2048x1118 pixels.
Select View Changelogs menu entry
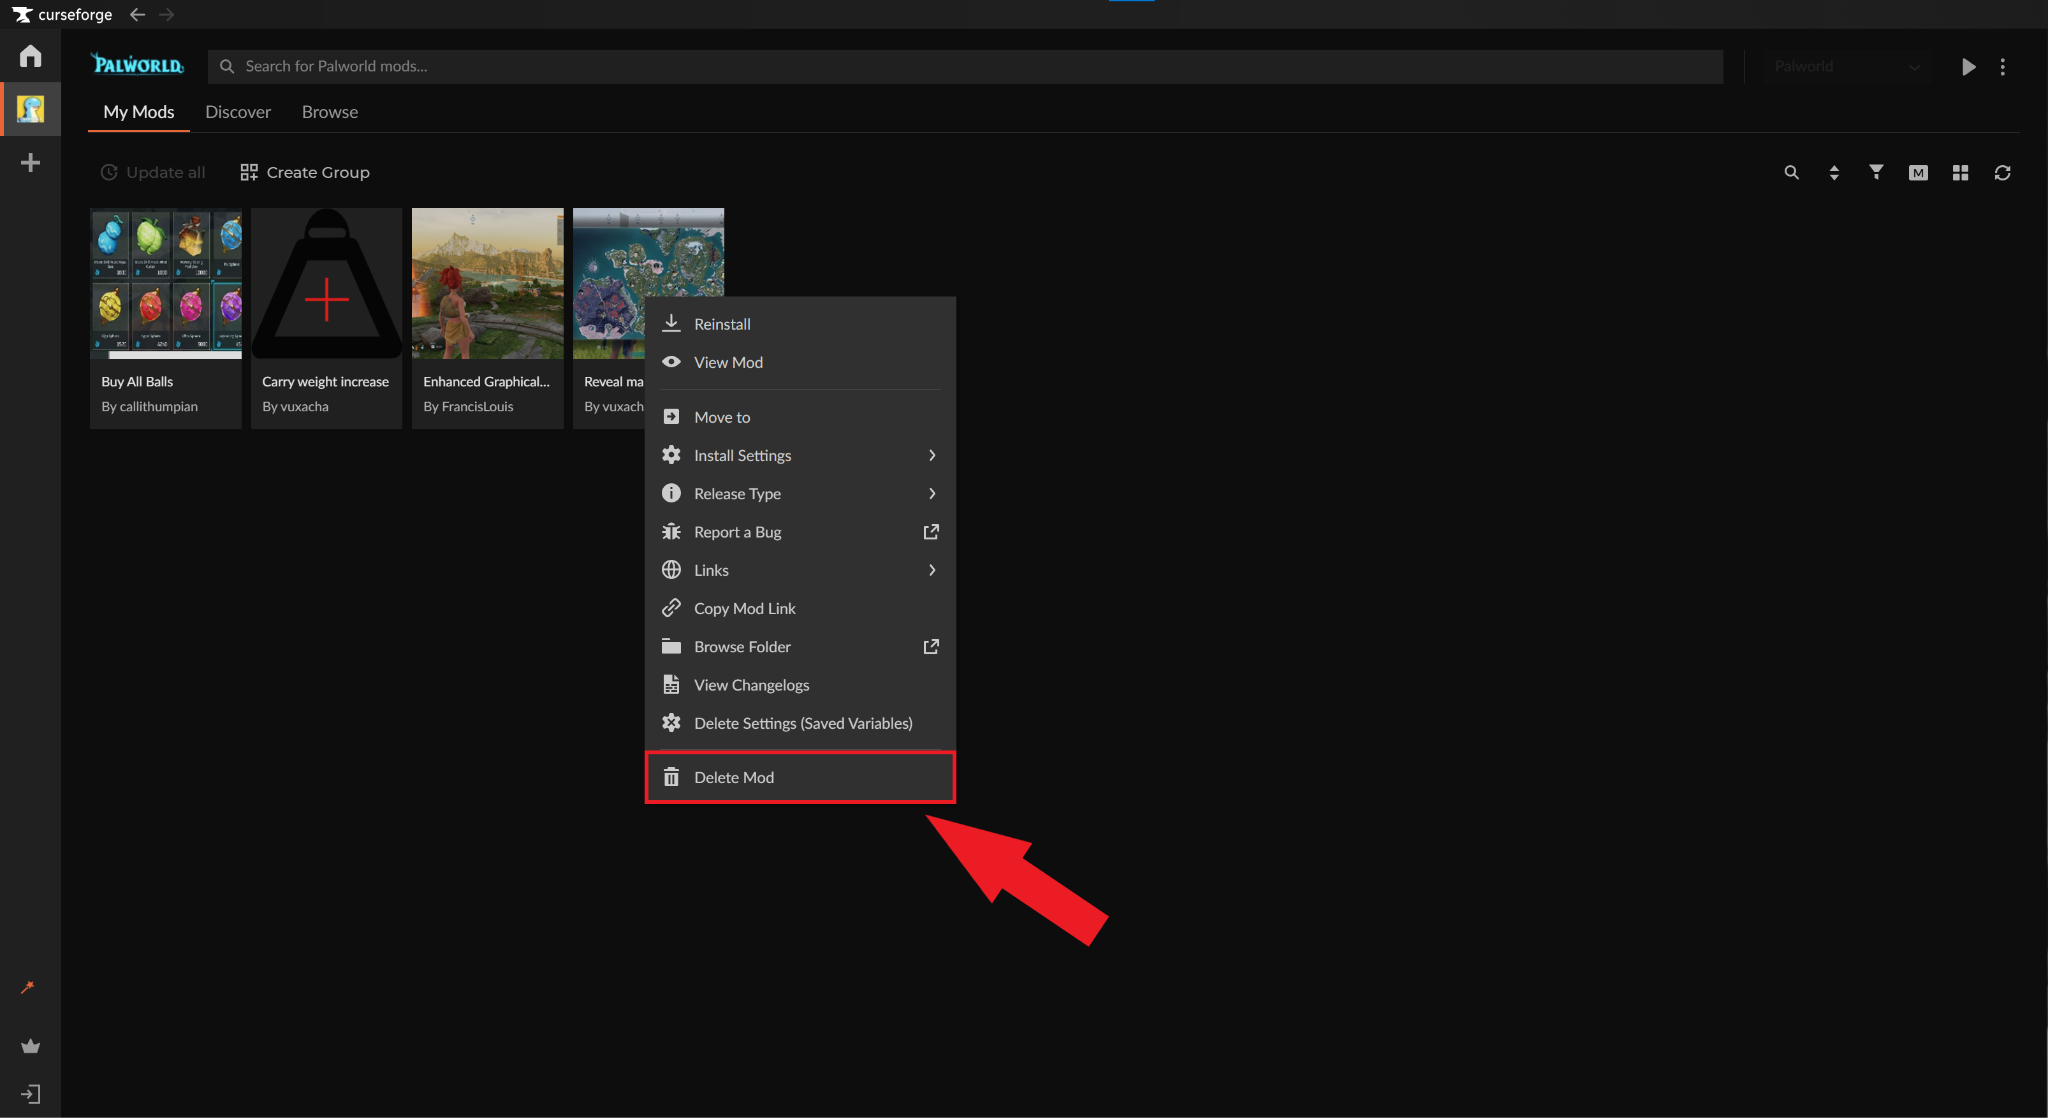pos(800,685)
